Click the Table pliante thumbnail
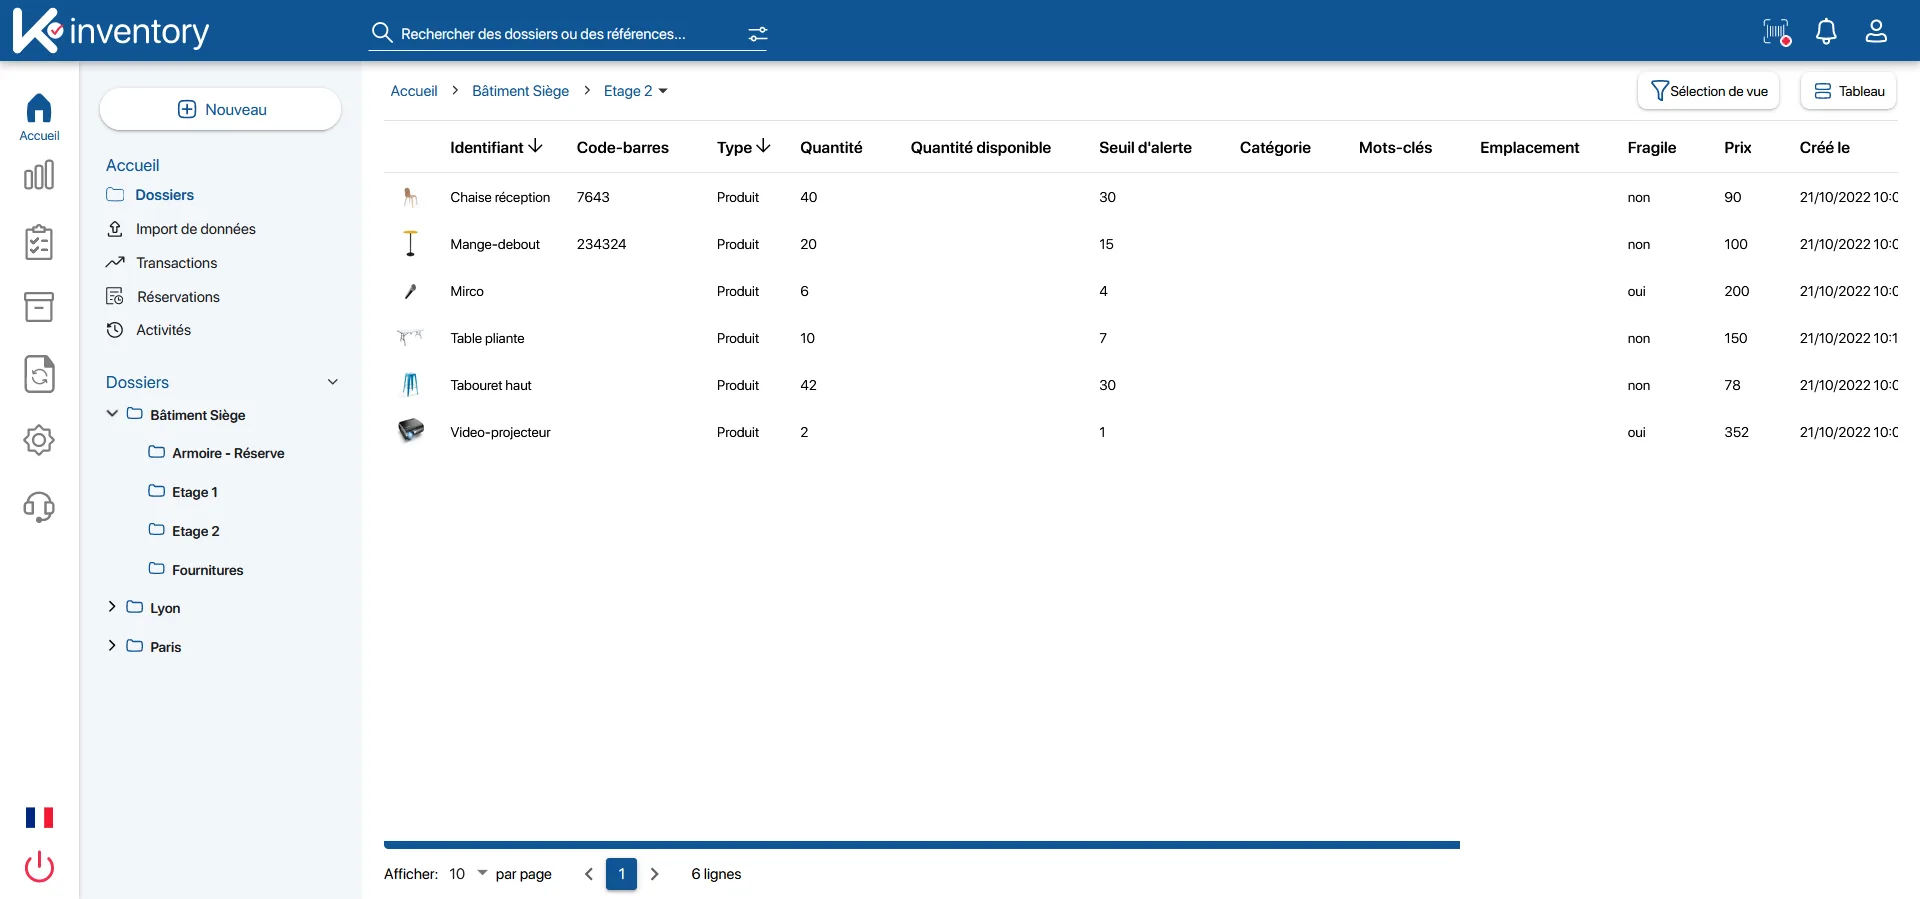 410,338
